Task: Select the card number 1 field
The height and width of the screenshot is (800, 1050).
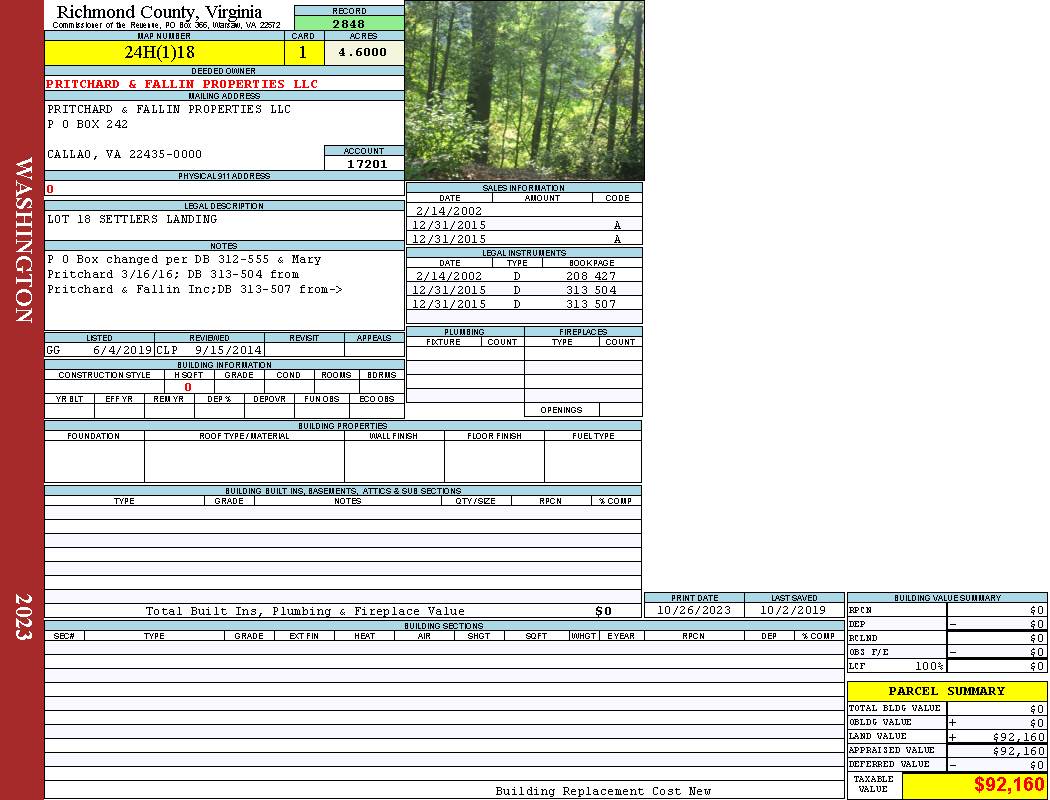Action: tap(303, 53)
